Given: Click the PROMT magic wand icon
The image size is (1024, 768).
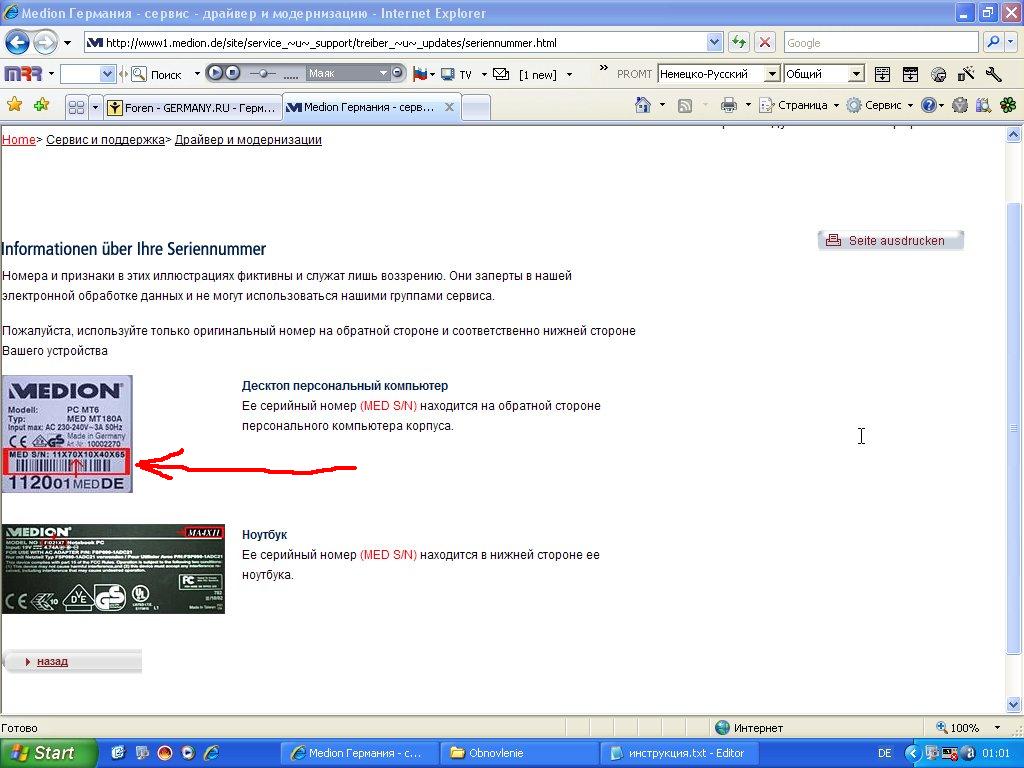Looking at the screenshot, I should click(x=966, y=74).
